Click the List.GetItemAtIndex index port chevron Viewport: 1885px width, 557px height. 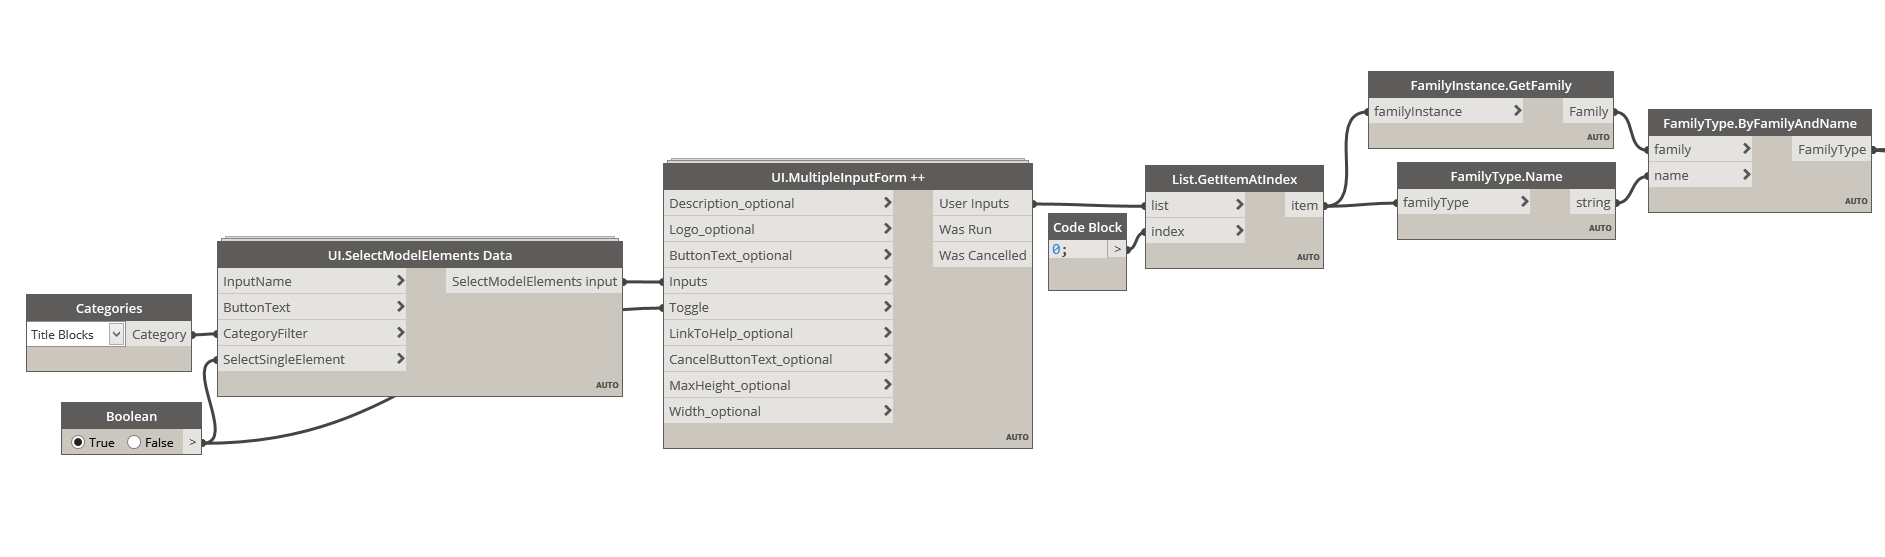1239,231
